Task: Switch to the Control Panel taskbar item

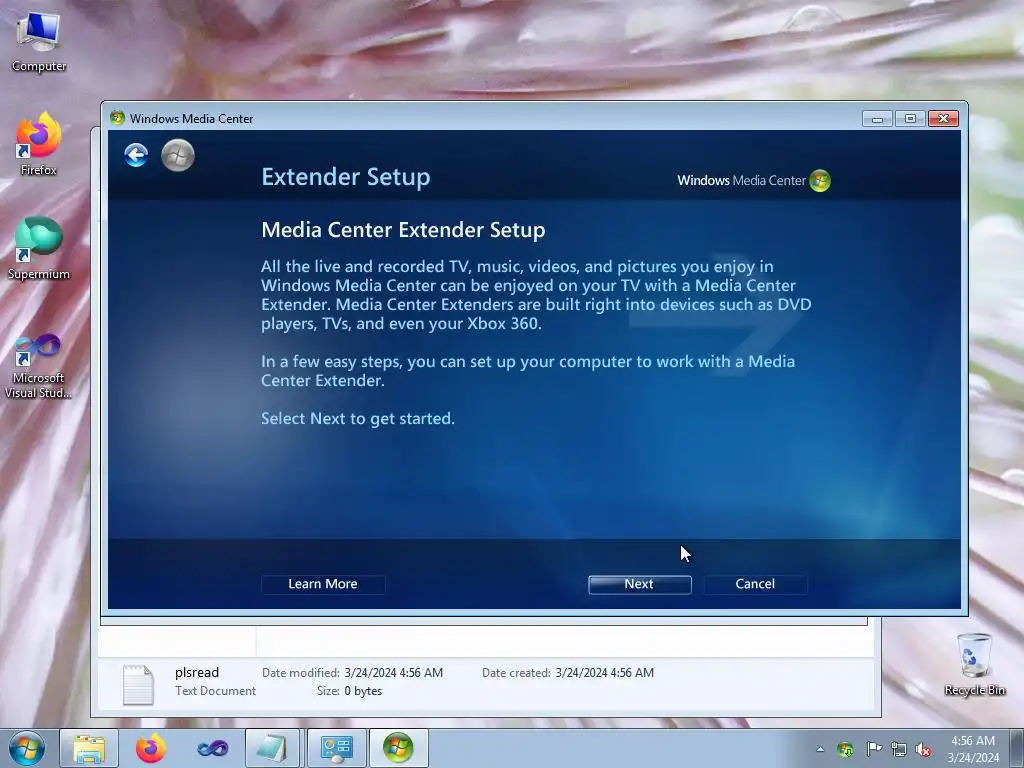Action: (336, 748)
